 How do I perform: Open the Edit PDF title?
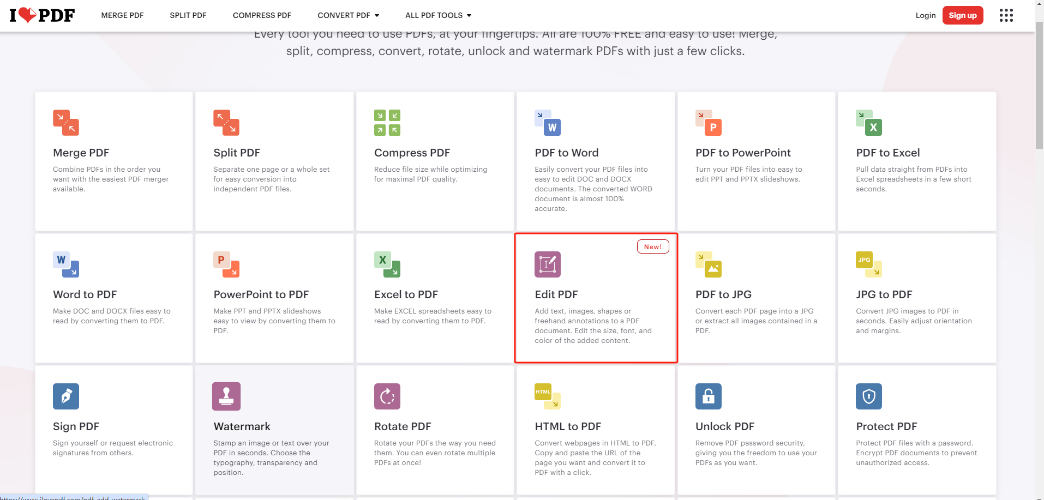[557, 294]
